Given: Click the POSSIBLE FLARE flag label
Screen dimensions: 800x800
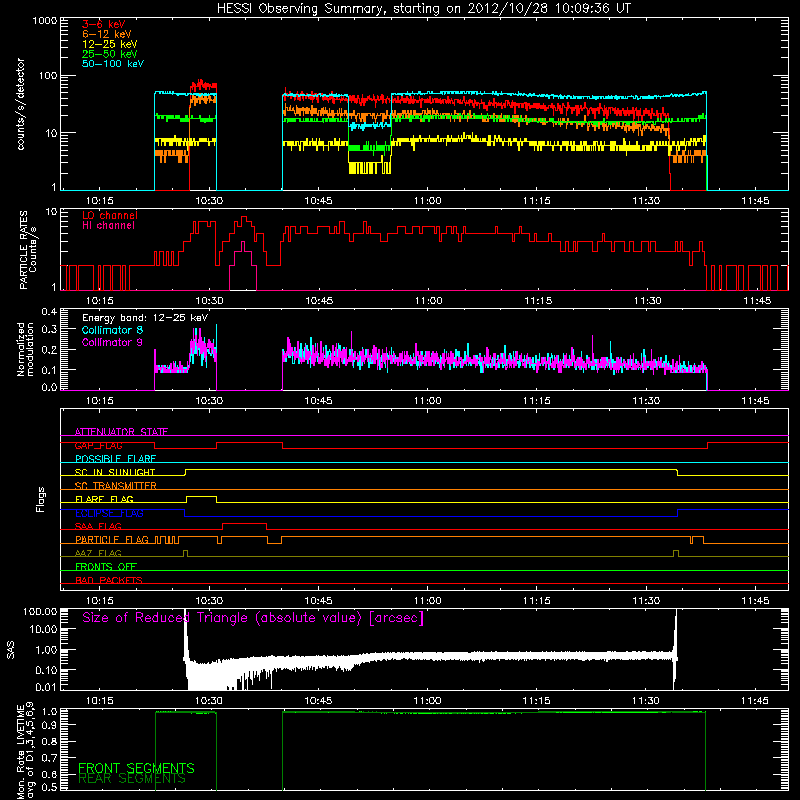Looking at the screenshot, I should 115,459.
